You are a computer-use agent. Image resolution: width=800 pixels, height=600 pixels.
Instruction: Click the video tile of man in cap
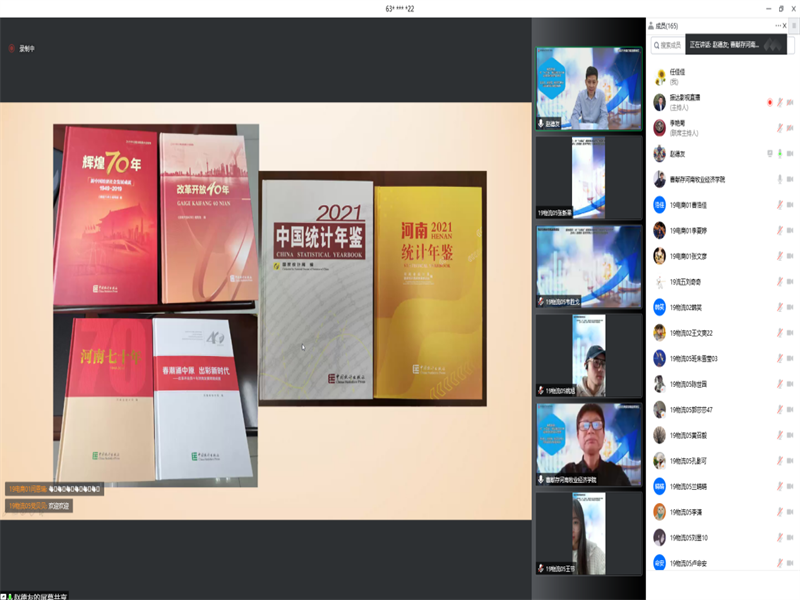click(588, 356)
